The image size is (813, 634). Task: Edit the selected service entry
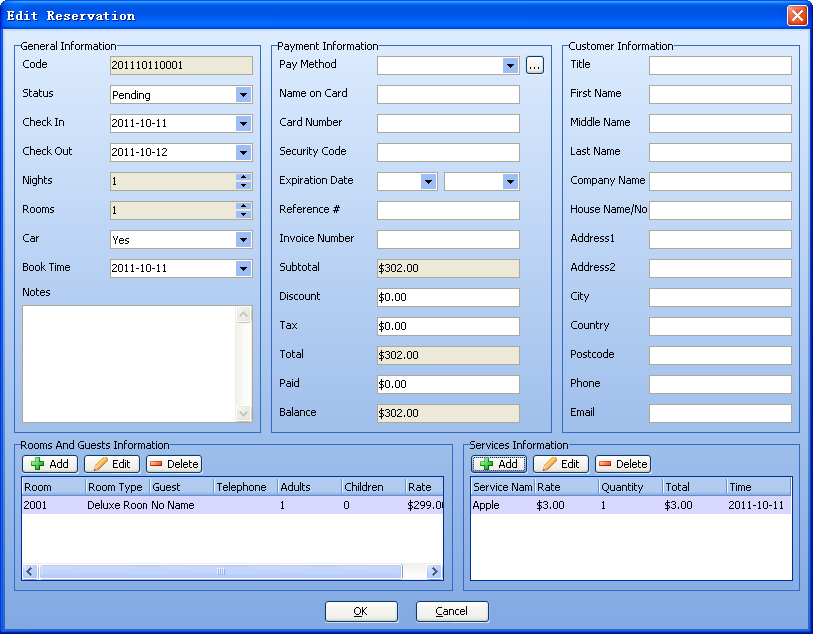(560, 464)
